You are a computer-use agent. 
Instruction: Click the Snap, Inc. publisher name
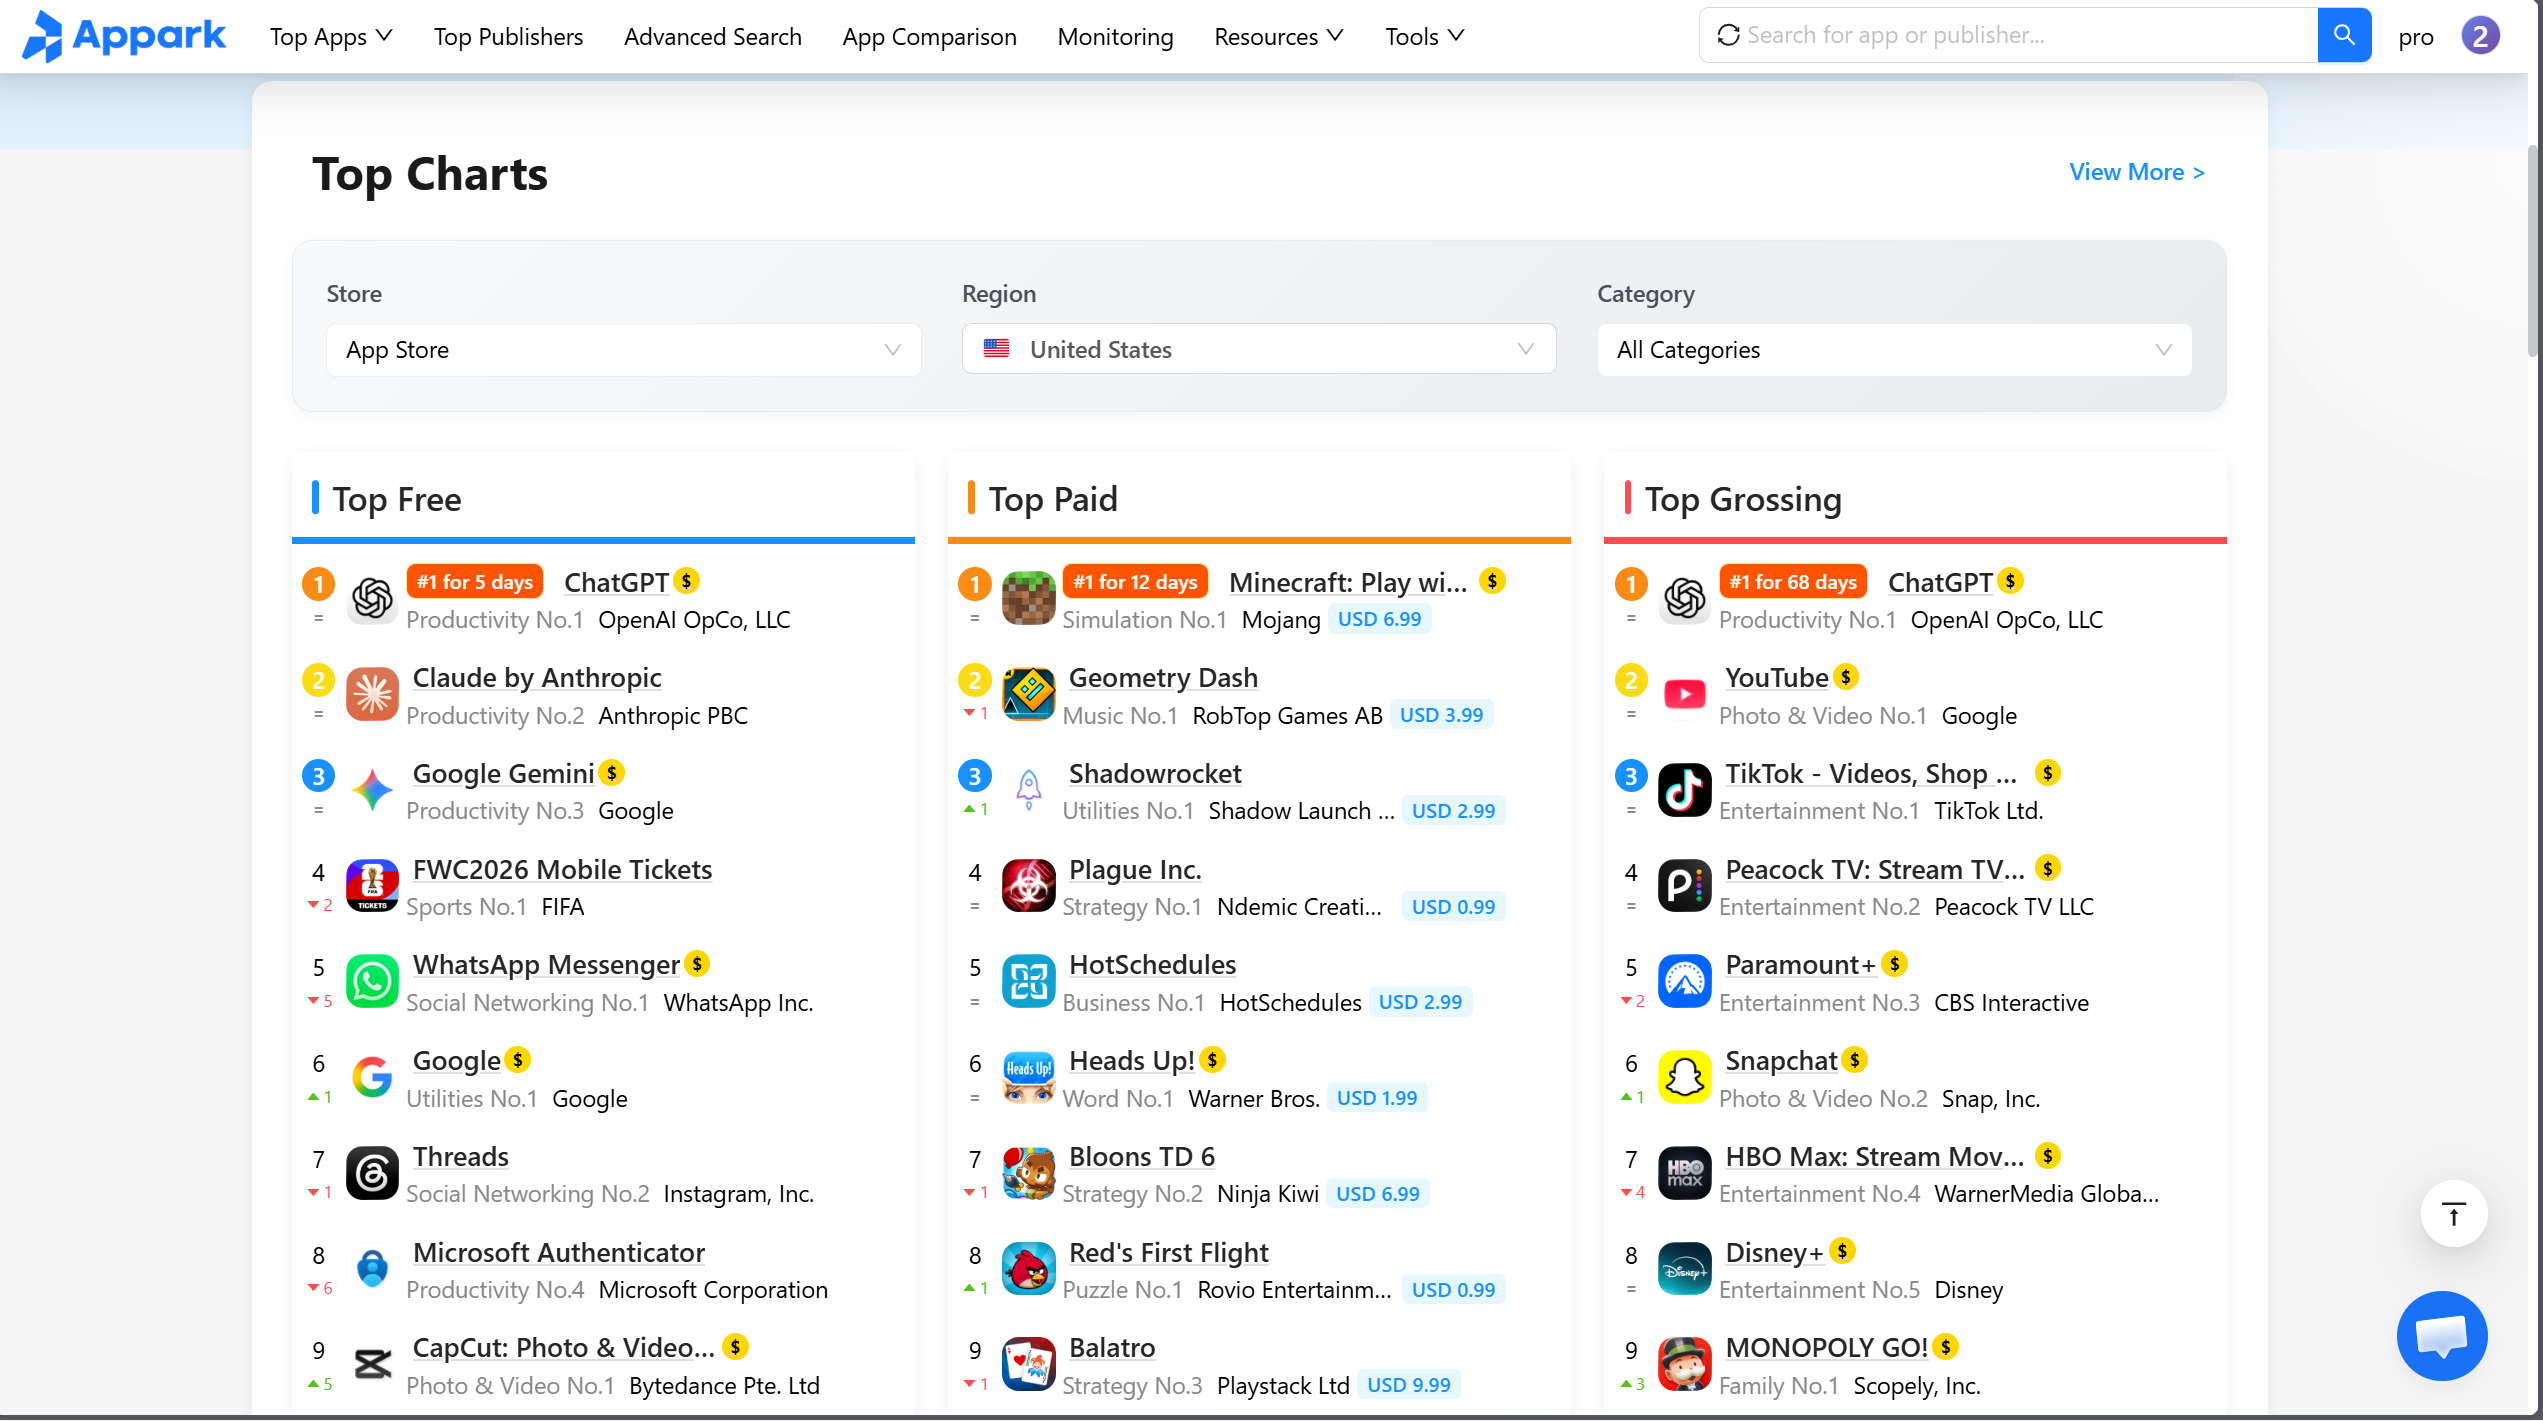pos(1990,1099)
